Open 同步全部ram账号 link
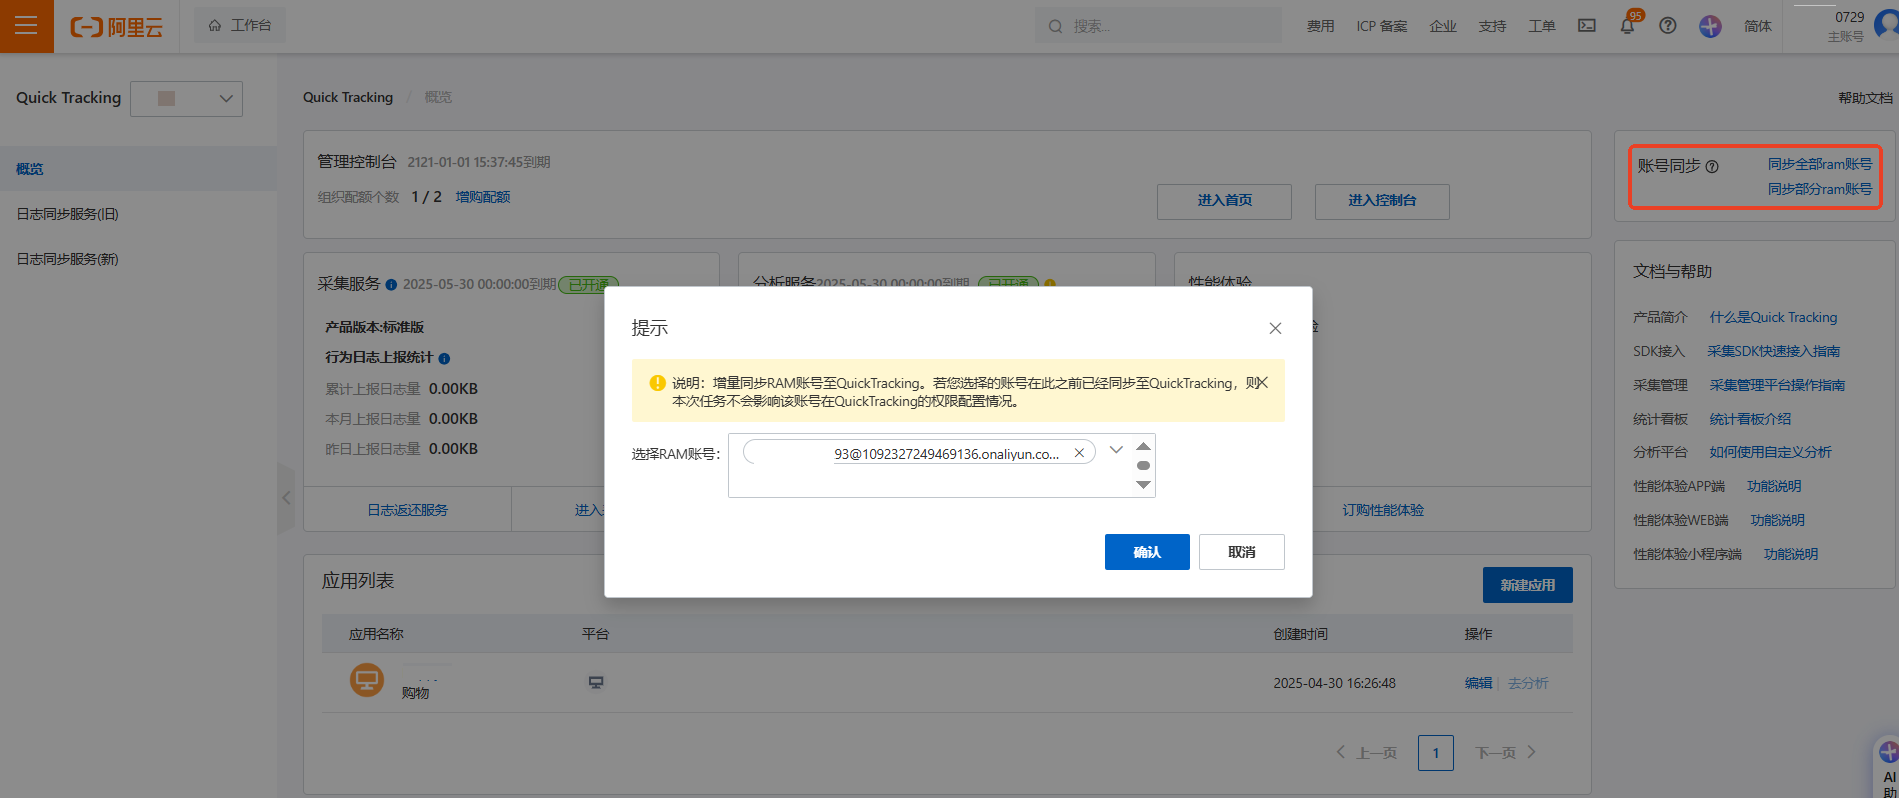Image resolution: width=1899 pixels, height=798 pixels. [x=1819, y=164]
